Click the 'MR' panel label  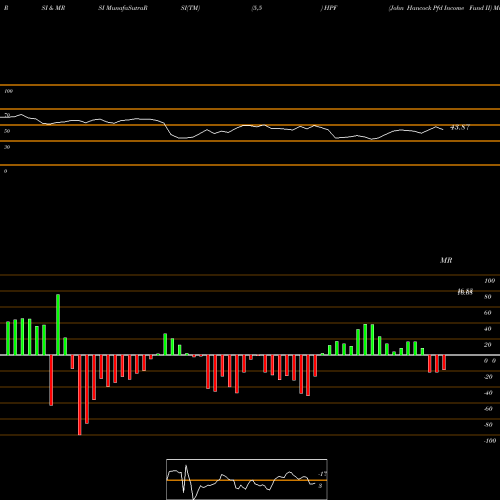[446, 260]
